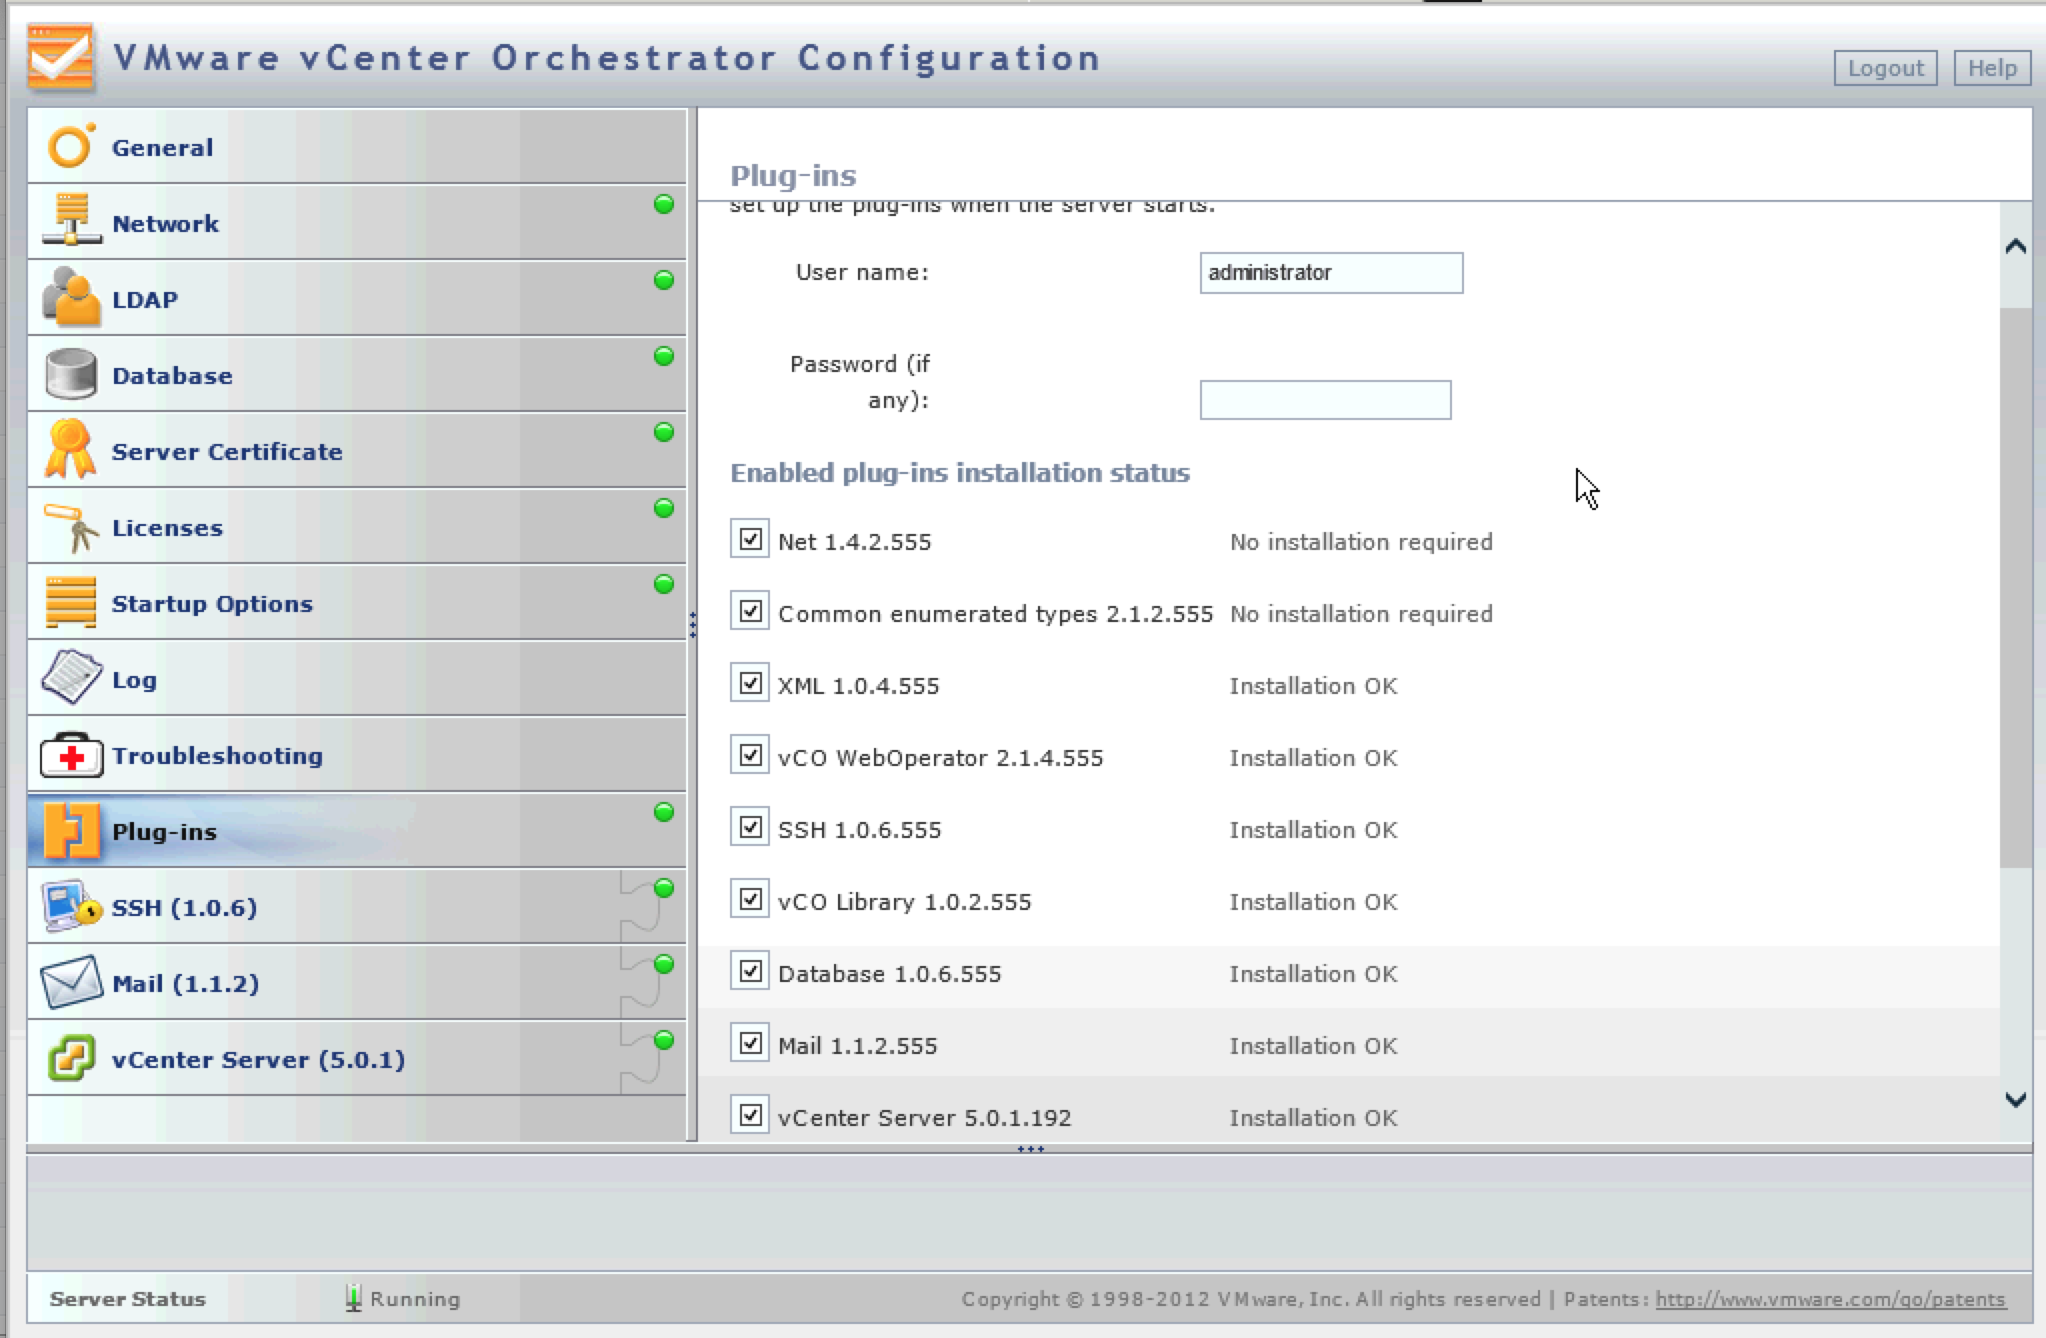The height and width of the screenshot is (1338, 2046).
Task: Click the Logout button
Action: (1884, 68)
